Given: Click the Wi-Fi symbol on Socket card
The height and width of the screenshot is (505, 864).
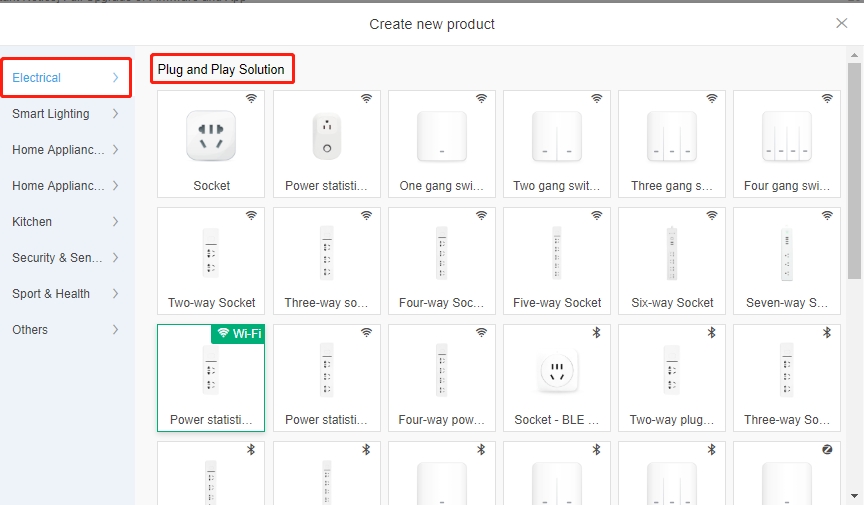Looking at the screenshot, I should pyautogui.click(x=251, y=99).
